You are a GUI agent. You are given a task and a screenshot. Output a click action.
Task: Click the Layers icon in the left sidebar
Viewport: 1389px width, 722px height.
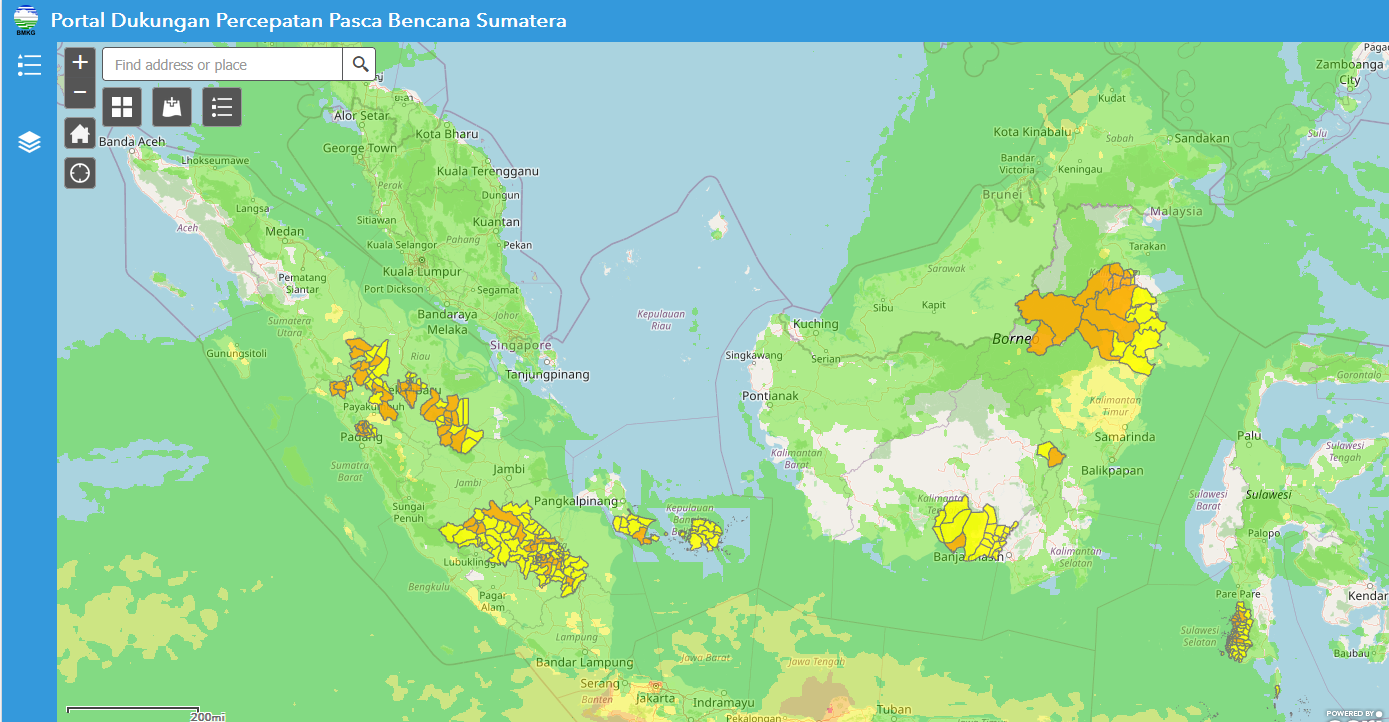coord(28,142)
